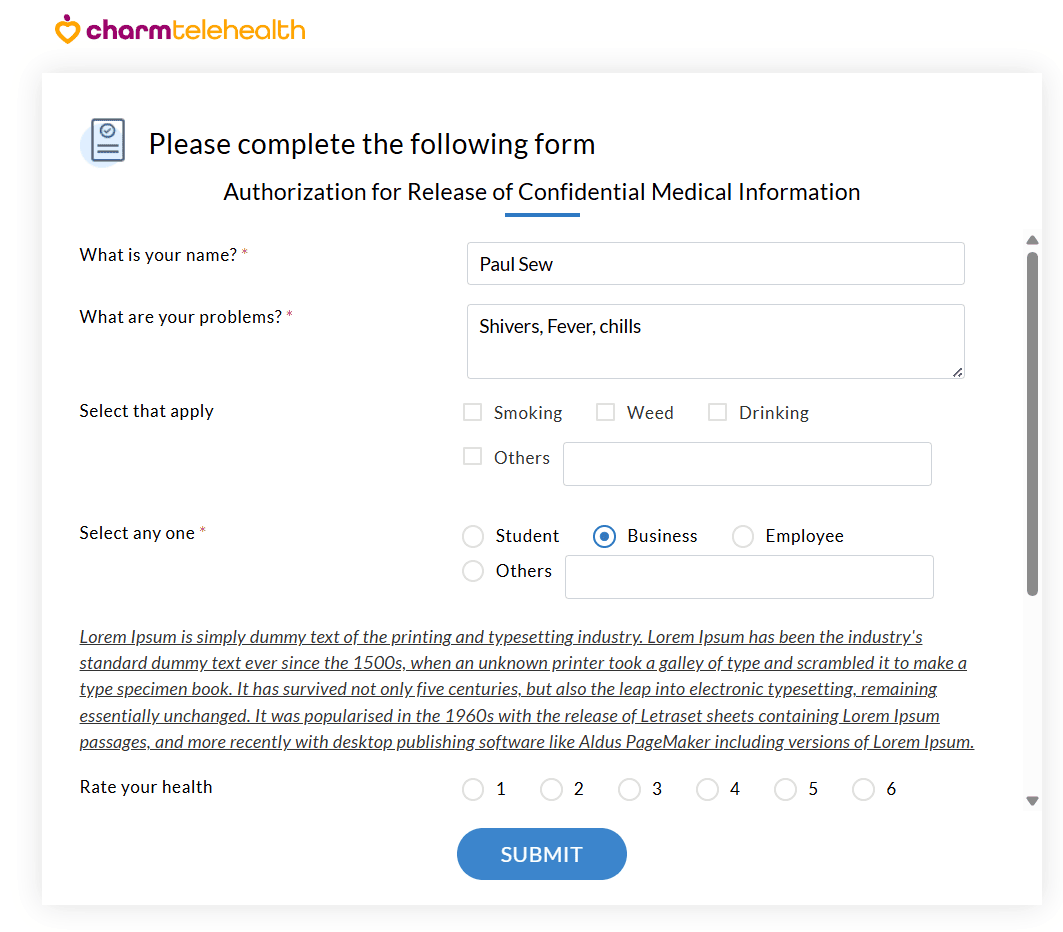Click the text box beside Others checkbox

[747, 463]
